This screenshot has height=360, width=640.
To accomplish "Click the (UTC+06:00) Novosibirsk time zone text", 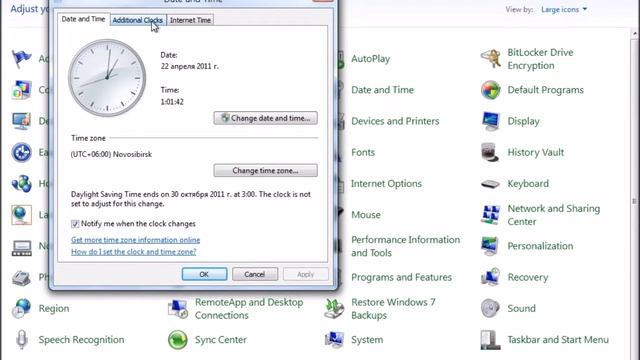I will pyautogui.click(x=111, y=154).
